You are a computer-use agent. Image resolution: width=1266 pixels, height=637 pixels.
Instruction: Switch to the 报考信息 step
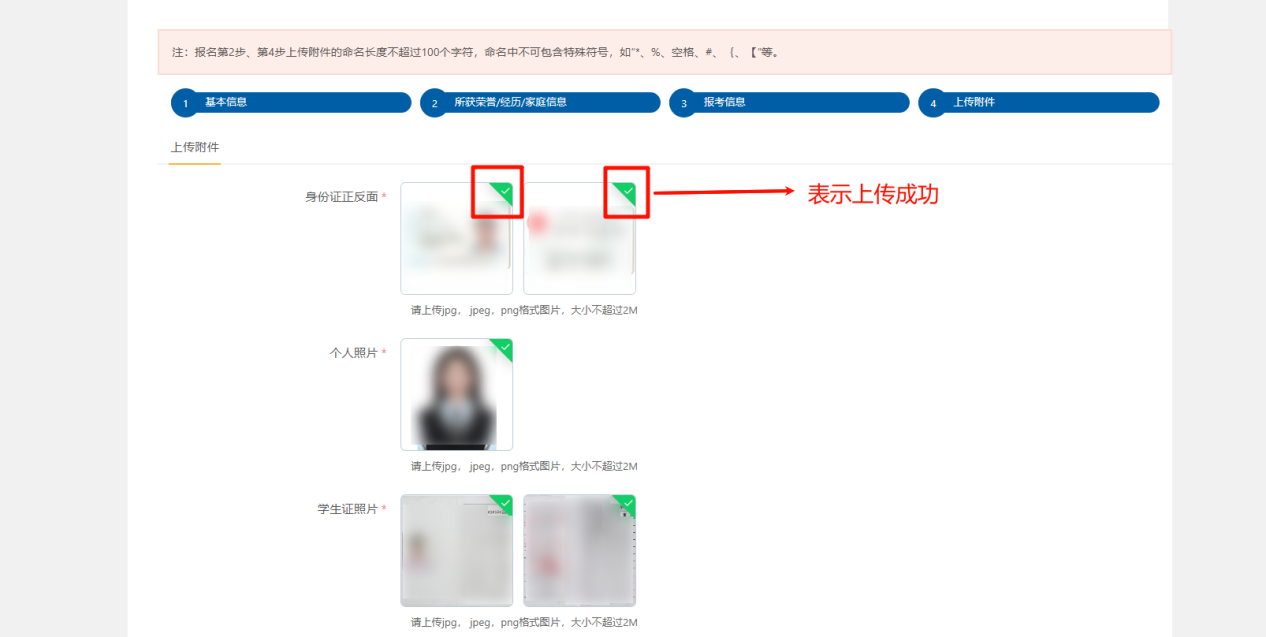click(724, 102)
